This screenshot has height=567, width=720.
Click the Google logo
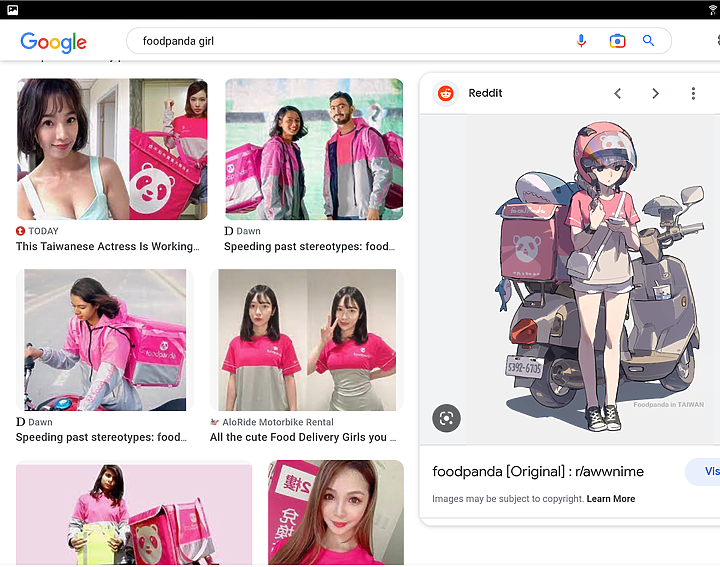[54, 43]
